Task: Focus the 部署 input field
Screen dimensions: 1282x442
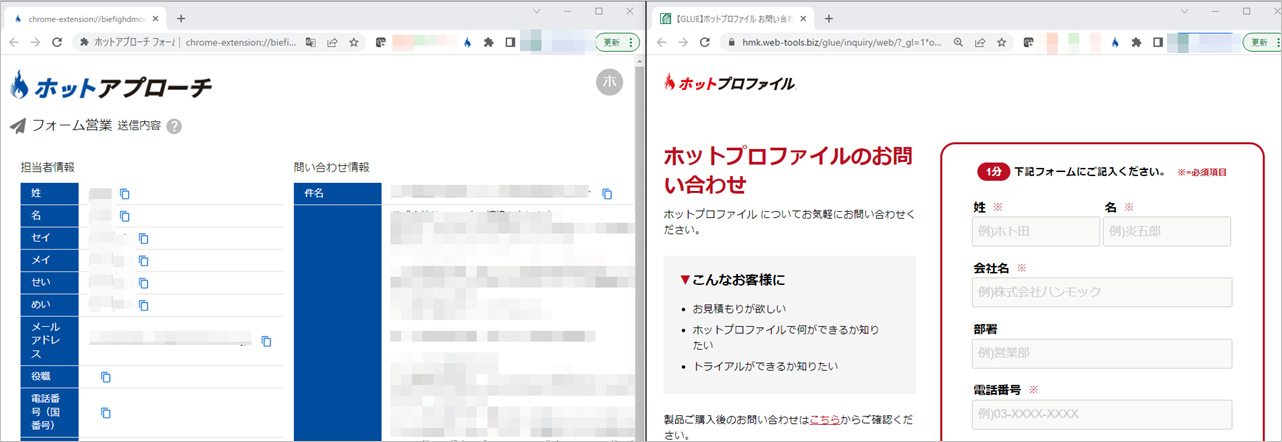Action: coord(1102,353)
